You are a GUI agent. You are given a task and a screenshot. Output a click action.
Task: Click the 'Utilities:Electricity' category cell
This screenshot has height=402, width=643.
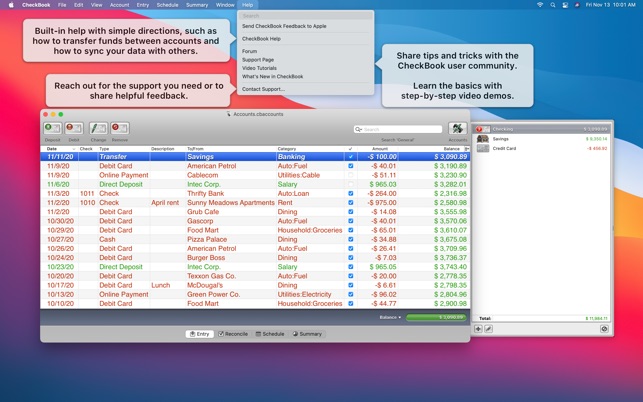pyautogui.click(x=304, y=295)
